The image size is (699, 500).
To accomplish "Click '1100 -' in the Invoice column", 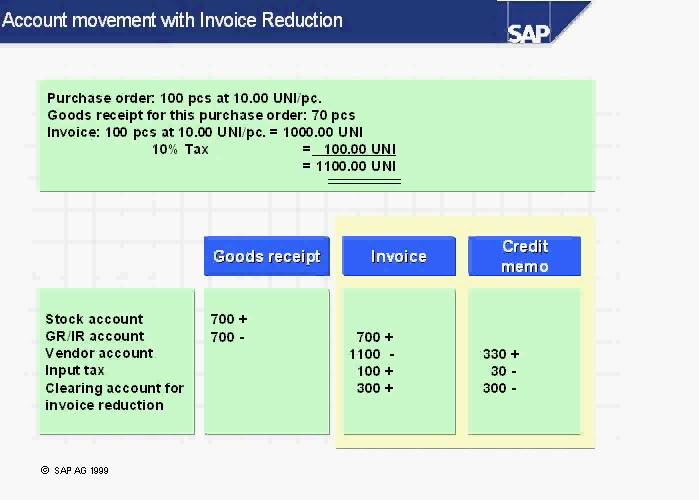I will pos(371,354).
